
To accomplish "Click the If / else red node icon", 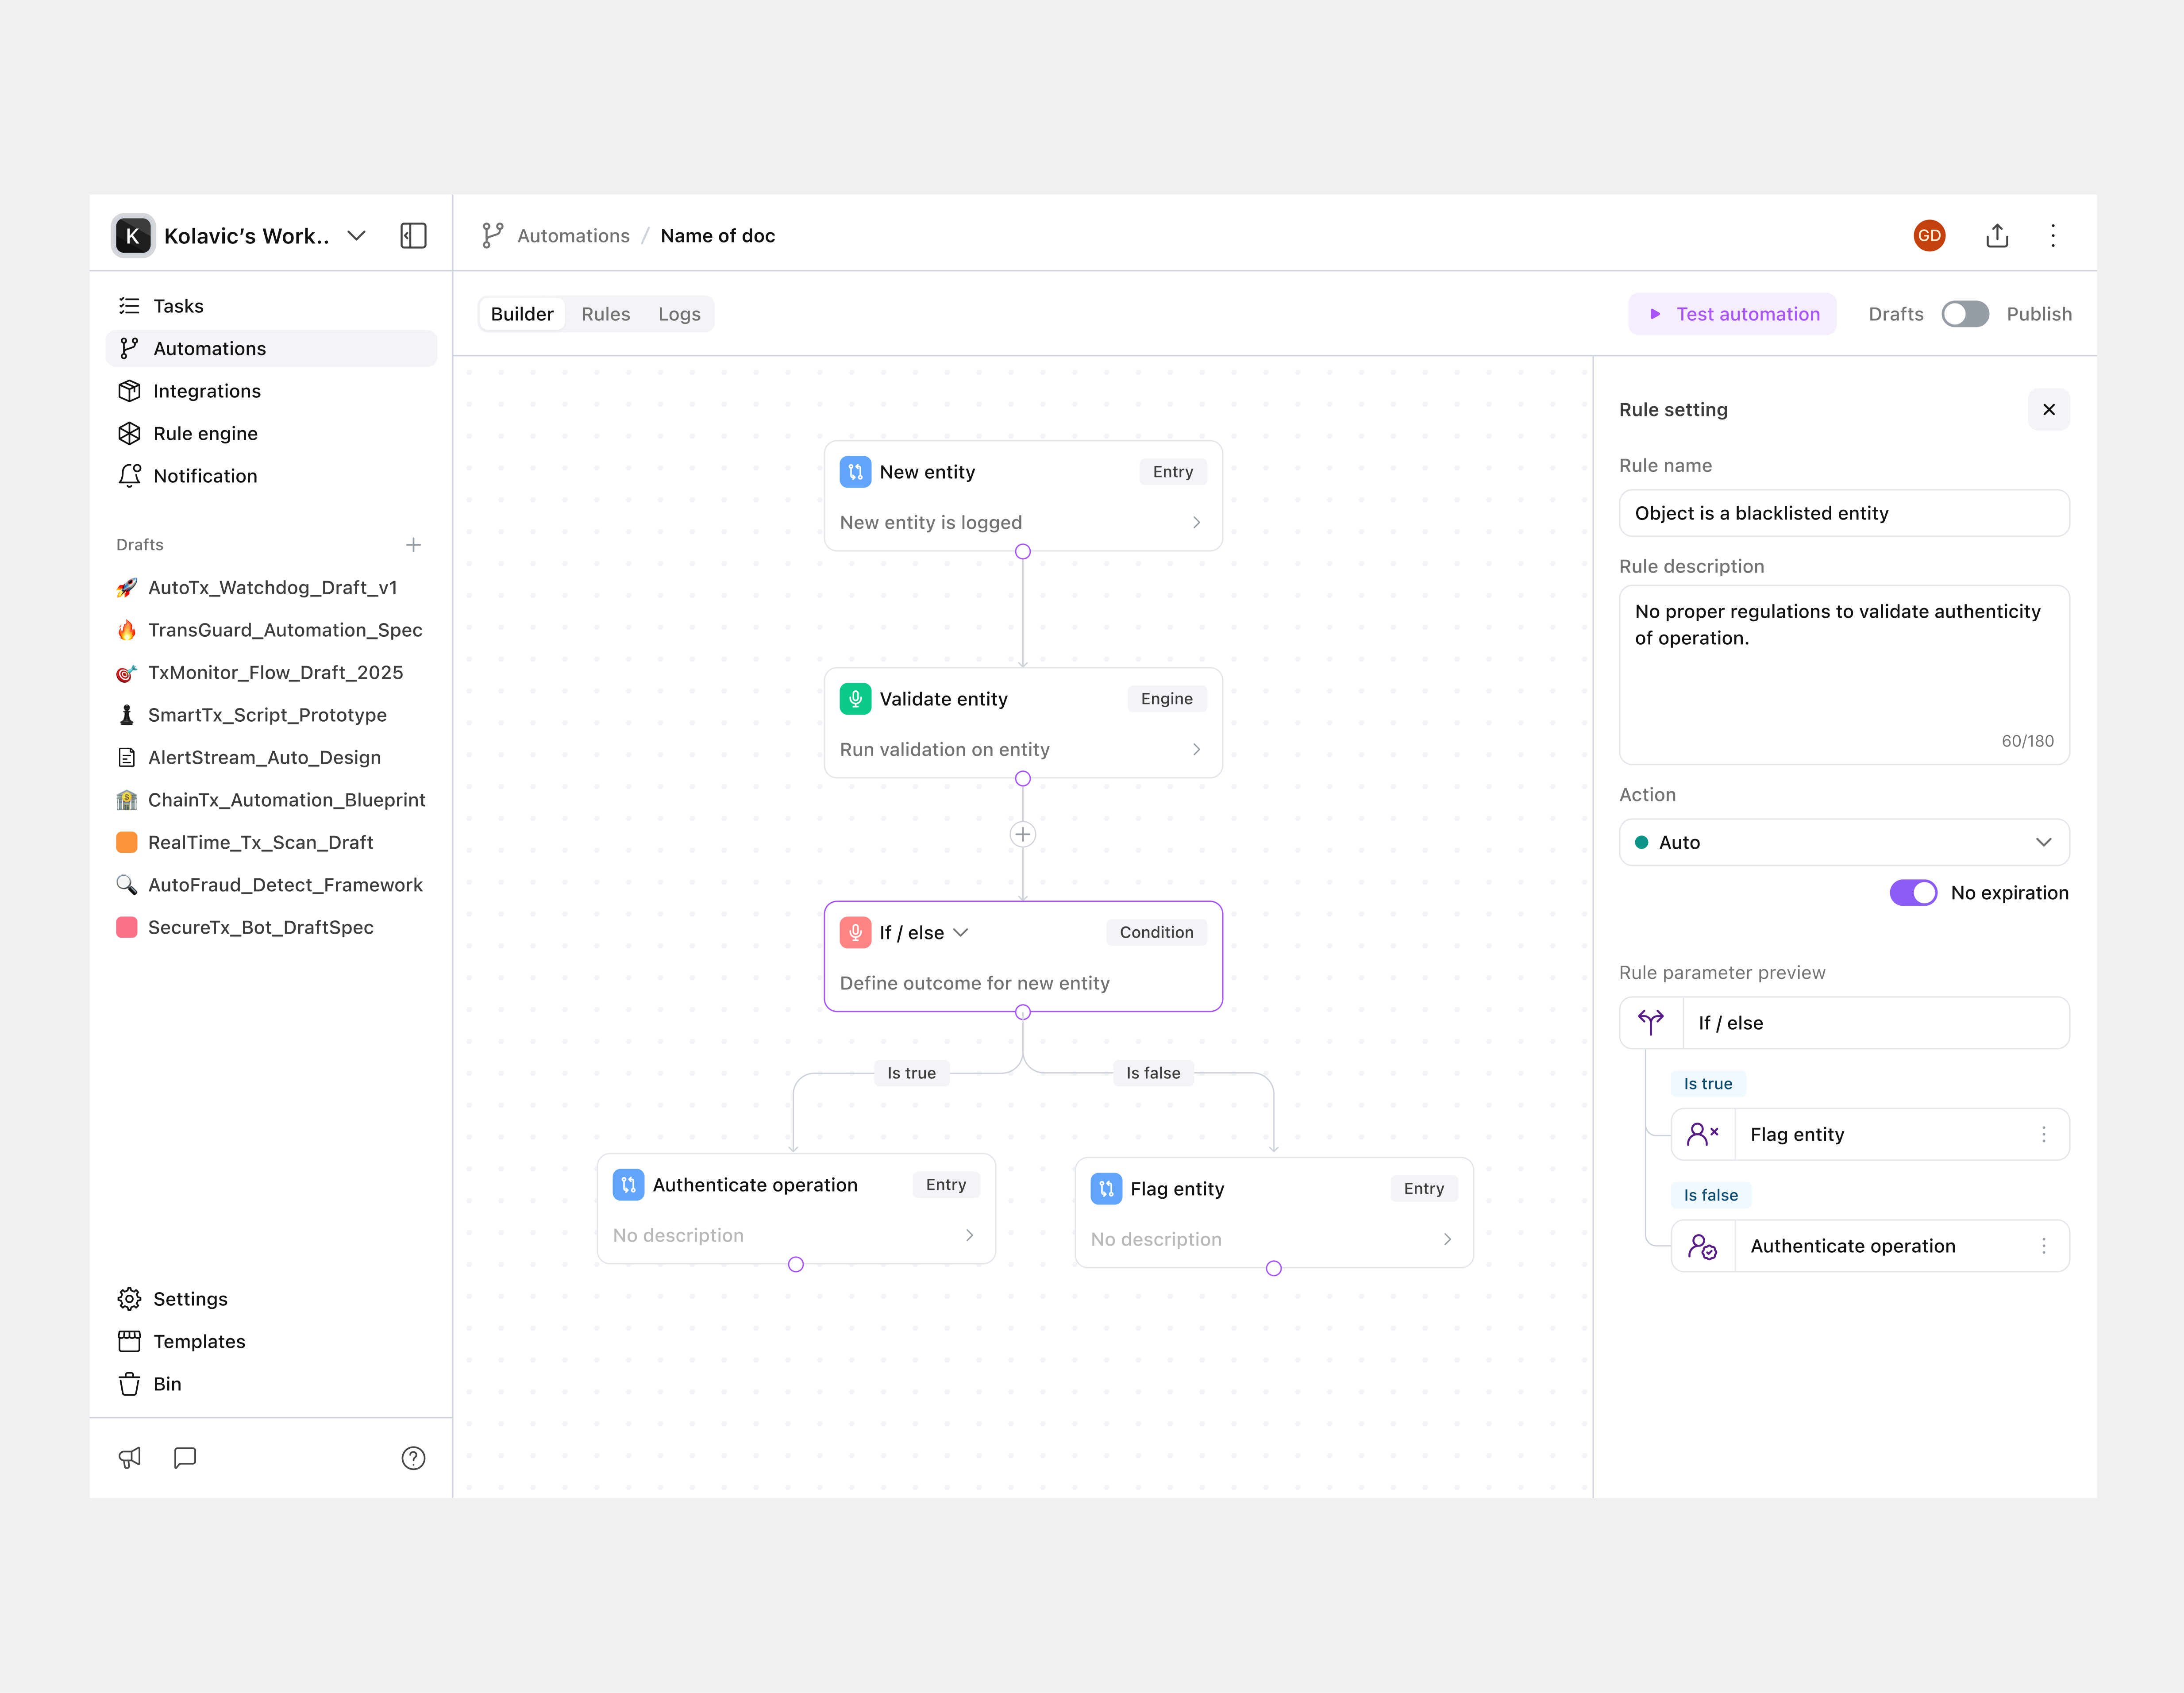I will click(x=855, y=932).
